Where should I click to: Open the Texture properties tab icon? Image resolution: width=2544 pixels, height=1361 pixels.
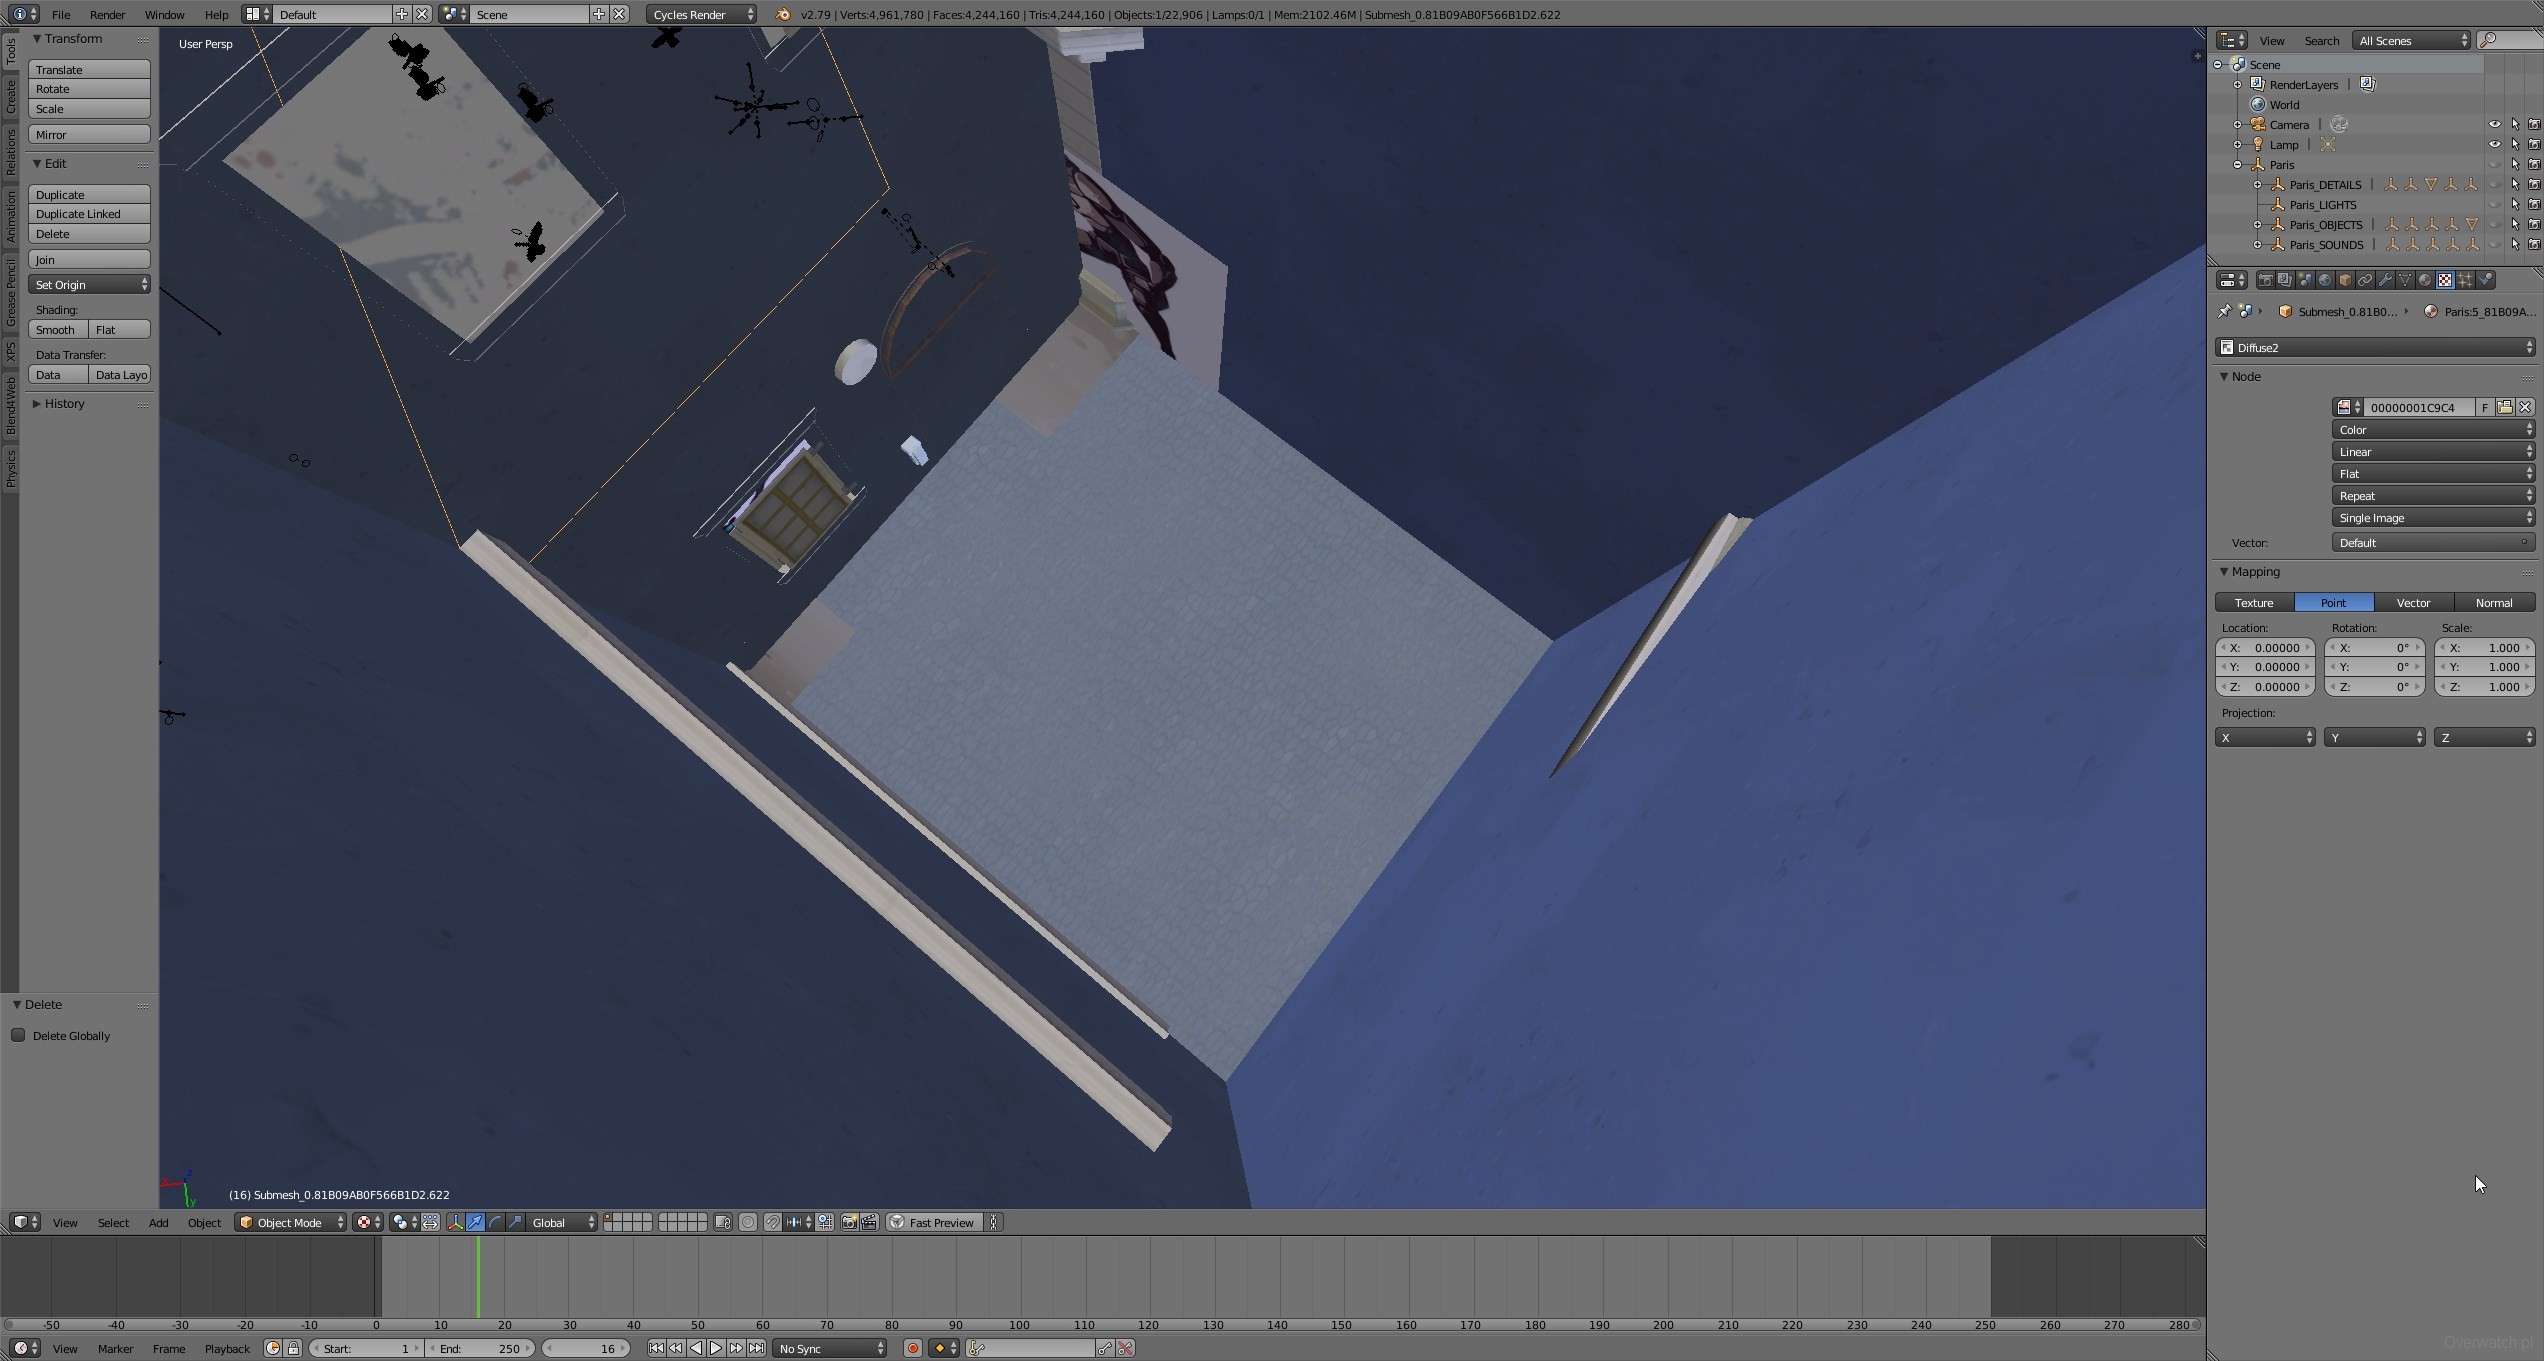(2445, 281)
